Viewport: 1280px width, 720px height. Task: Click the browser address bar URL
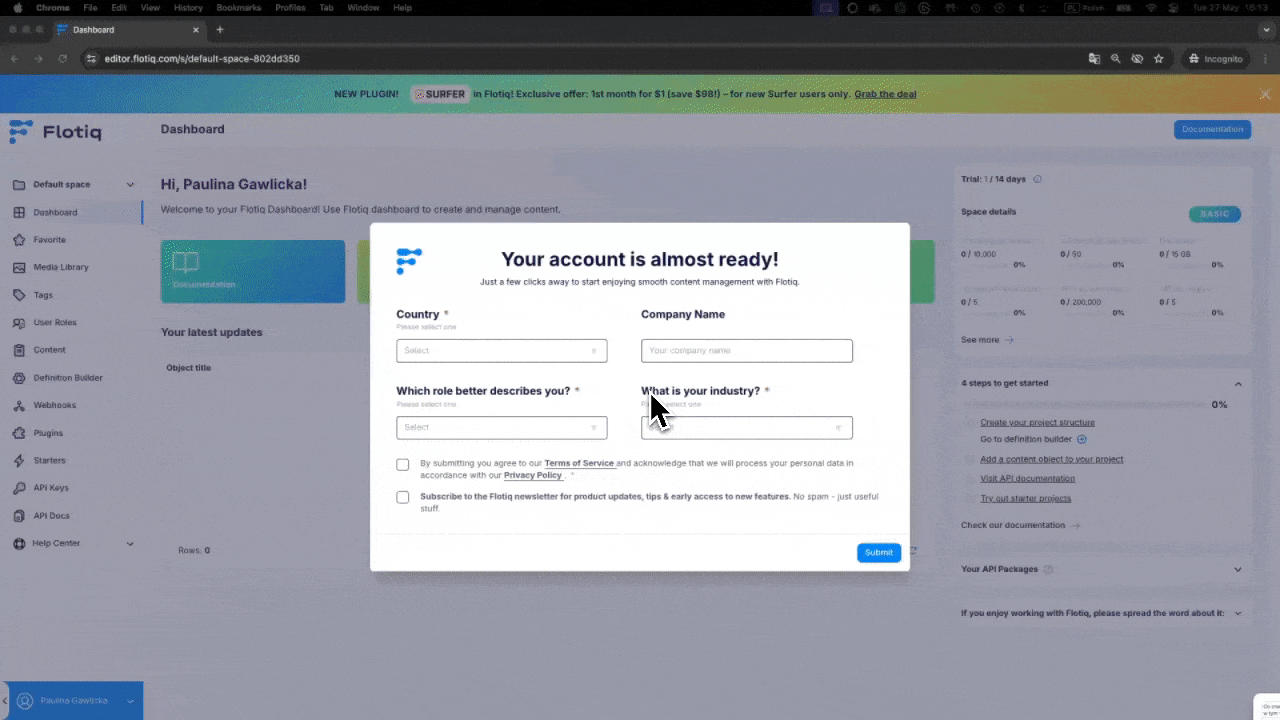pyautogui.click(x=202, y=59)
